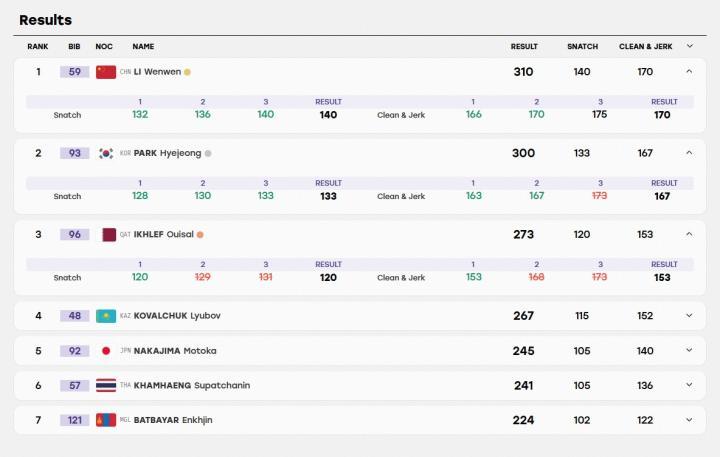Collapse PARK Hyejeong's attempt details
Image resolution: width=720 pixels, height=457 pixels.
[689, 152]
